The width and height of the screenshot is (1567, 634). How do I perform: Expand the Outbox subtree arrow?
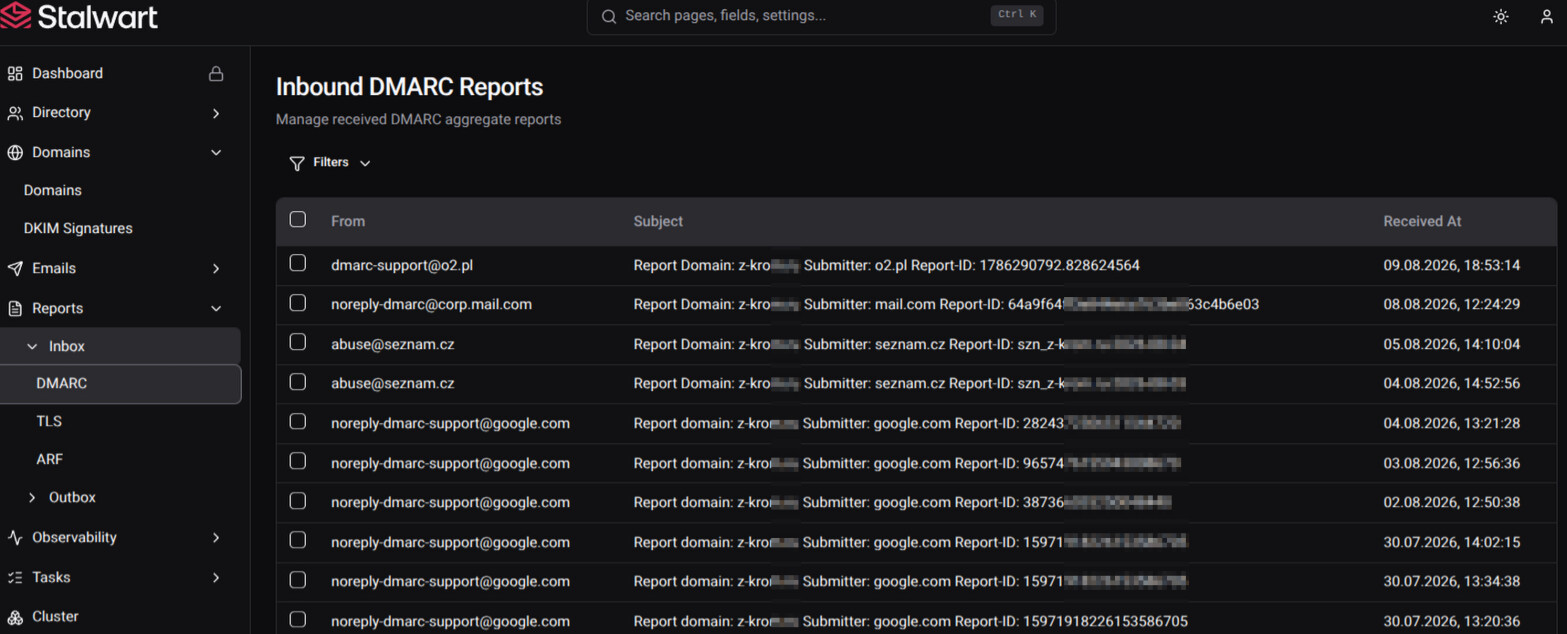point(32,498)
